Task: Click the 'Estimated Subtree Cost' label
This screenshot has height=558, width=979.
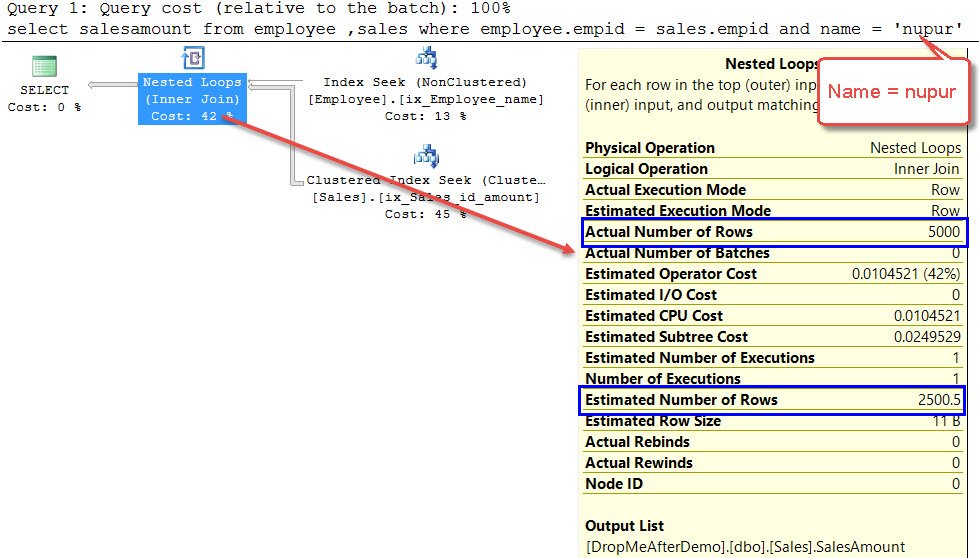Action: 666,337
